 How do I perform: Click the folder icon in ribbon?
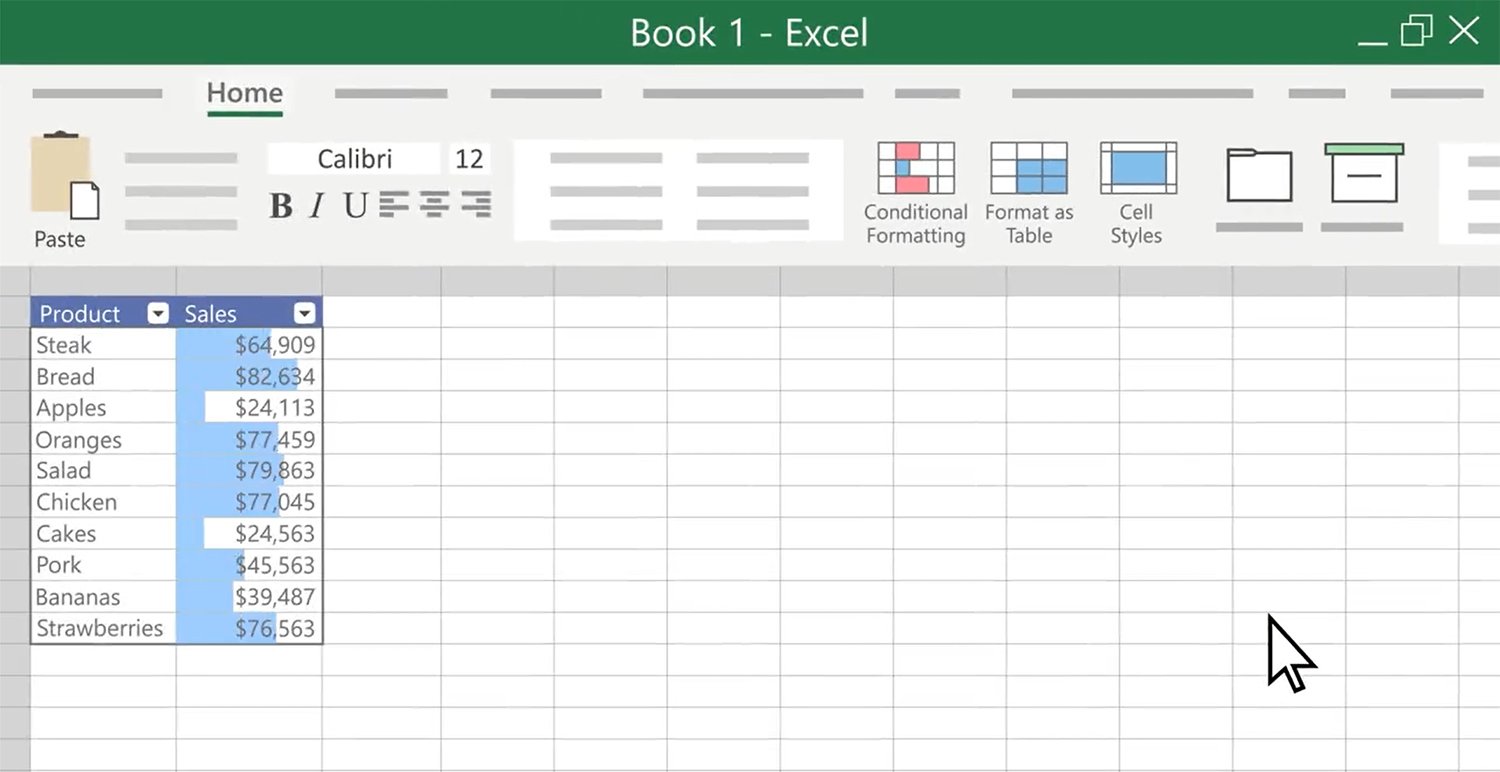click(x=1259, y=176)
